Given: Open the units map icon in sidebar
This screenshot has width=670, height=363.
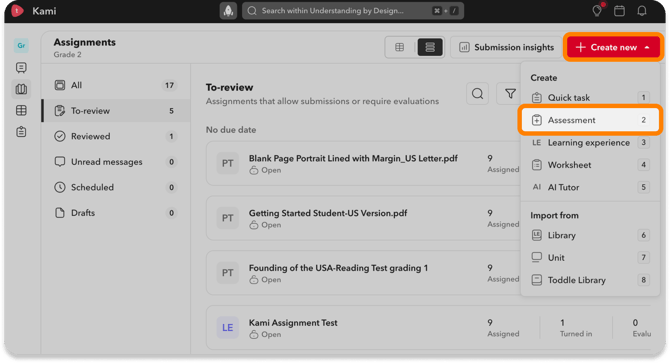Looking at the screenshot, I should pyautogui.click(x=21, y=89).
